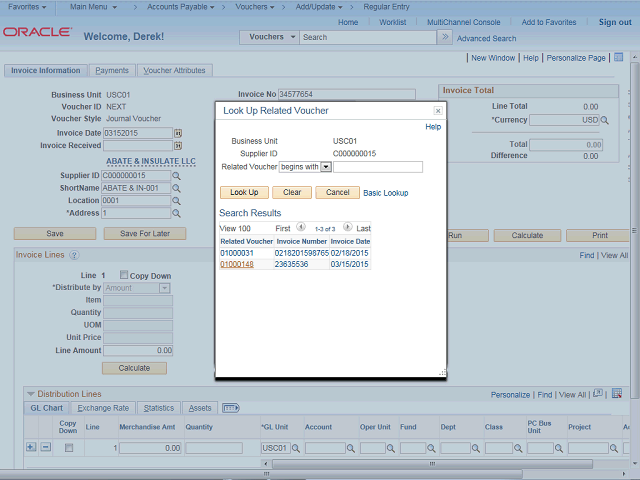Image resolution: width=640 pixels, height=480 pixels.
Task: Click Distribution Lines zoom grid icon
Action: coord(598,393)
